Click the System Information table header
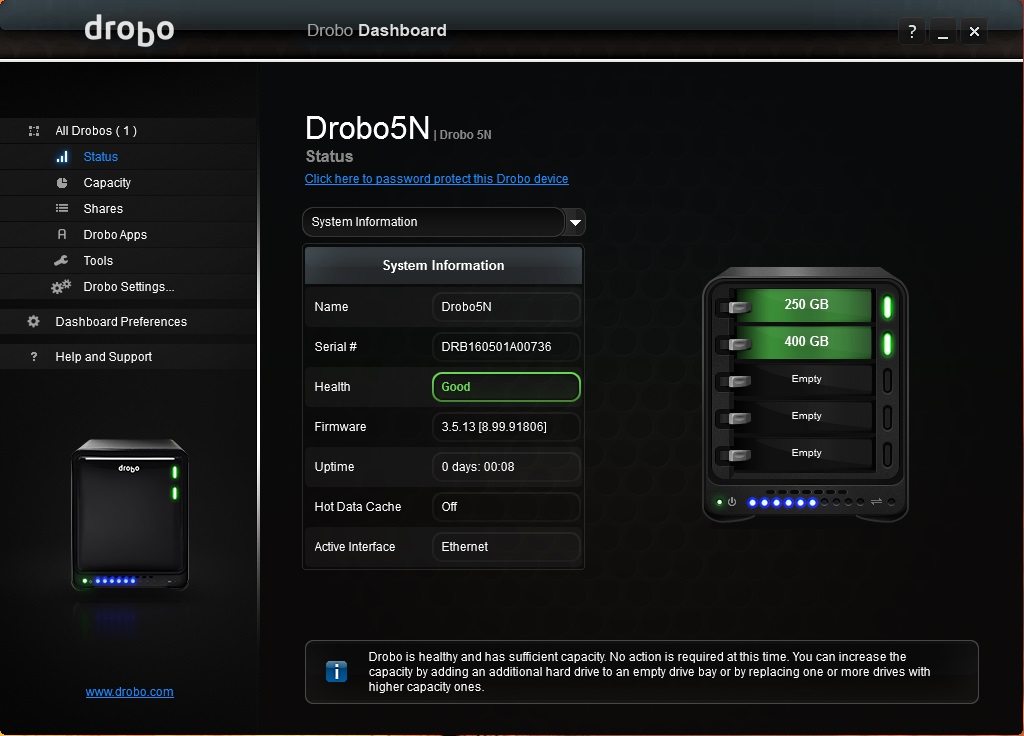The height and width of the screenshot is (736, 1024). [443, 265]
